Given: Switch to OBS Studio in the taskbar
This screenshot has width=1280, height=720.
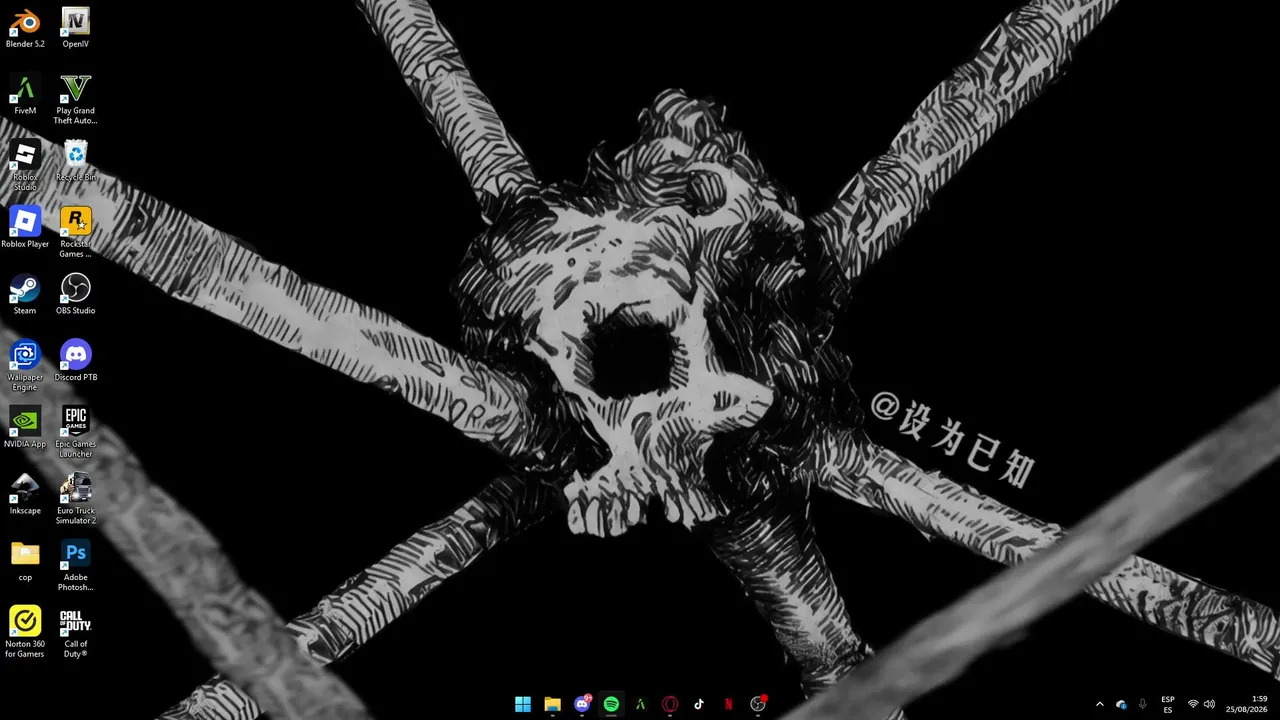Looking at the screenshot, I should (758, 704).
